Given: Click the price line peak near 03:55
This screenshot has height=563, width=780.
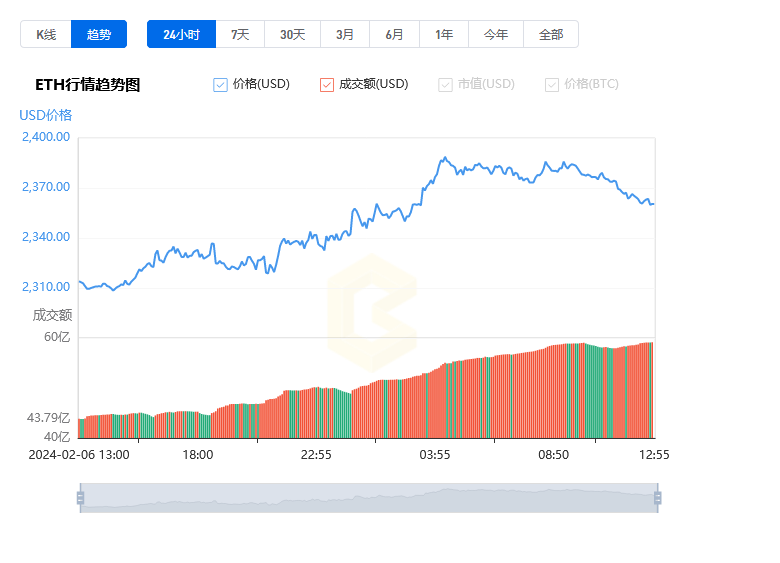Looking at the screenshot, I should [445, 158].
